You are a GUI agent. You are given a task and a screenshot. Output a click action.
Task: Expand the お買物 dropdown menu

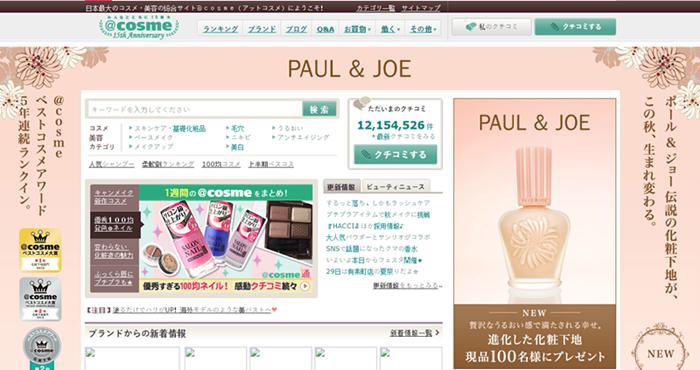tap(357, 29)
